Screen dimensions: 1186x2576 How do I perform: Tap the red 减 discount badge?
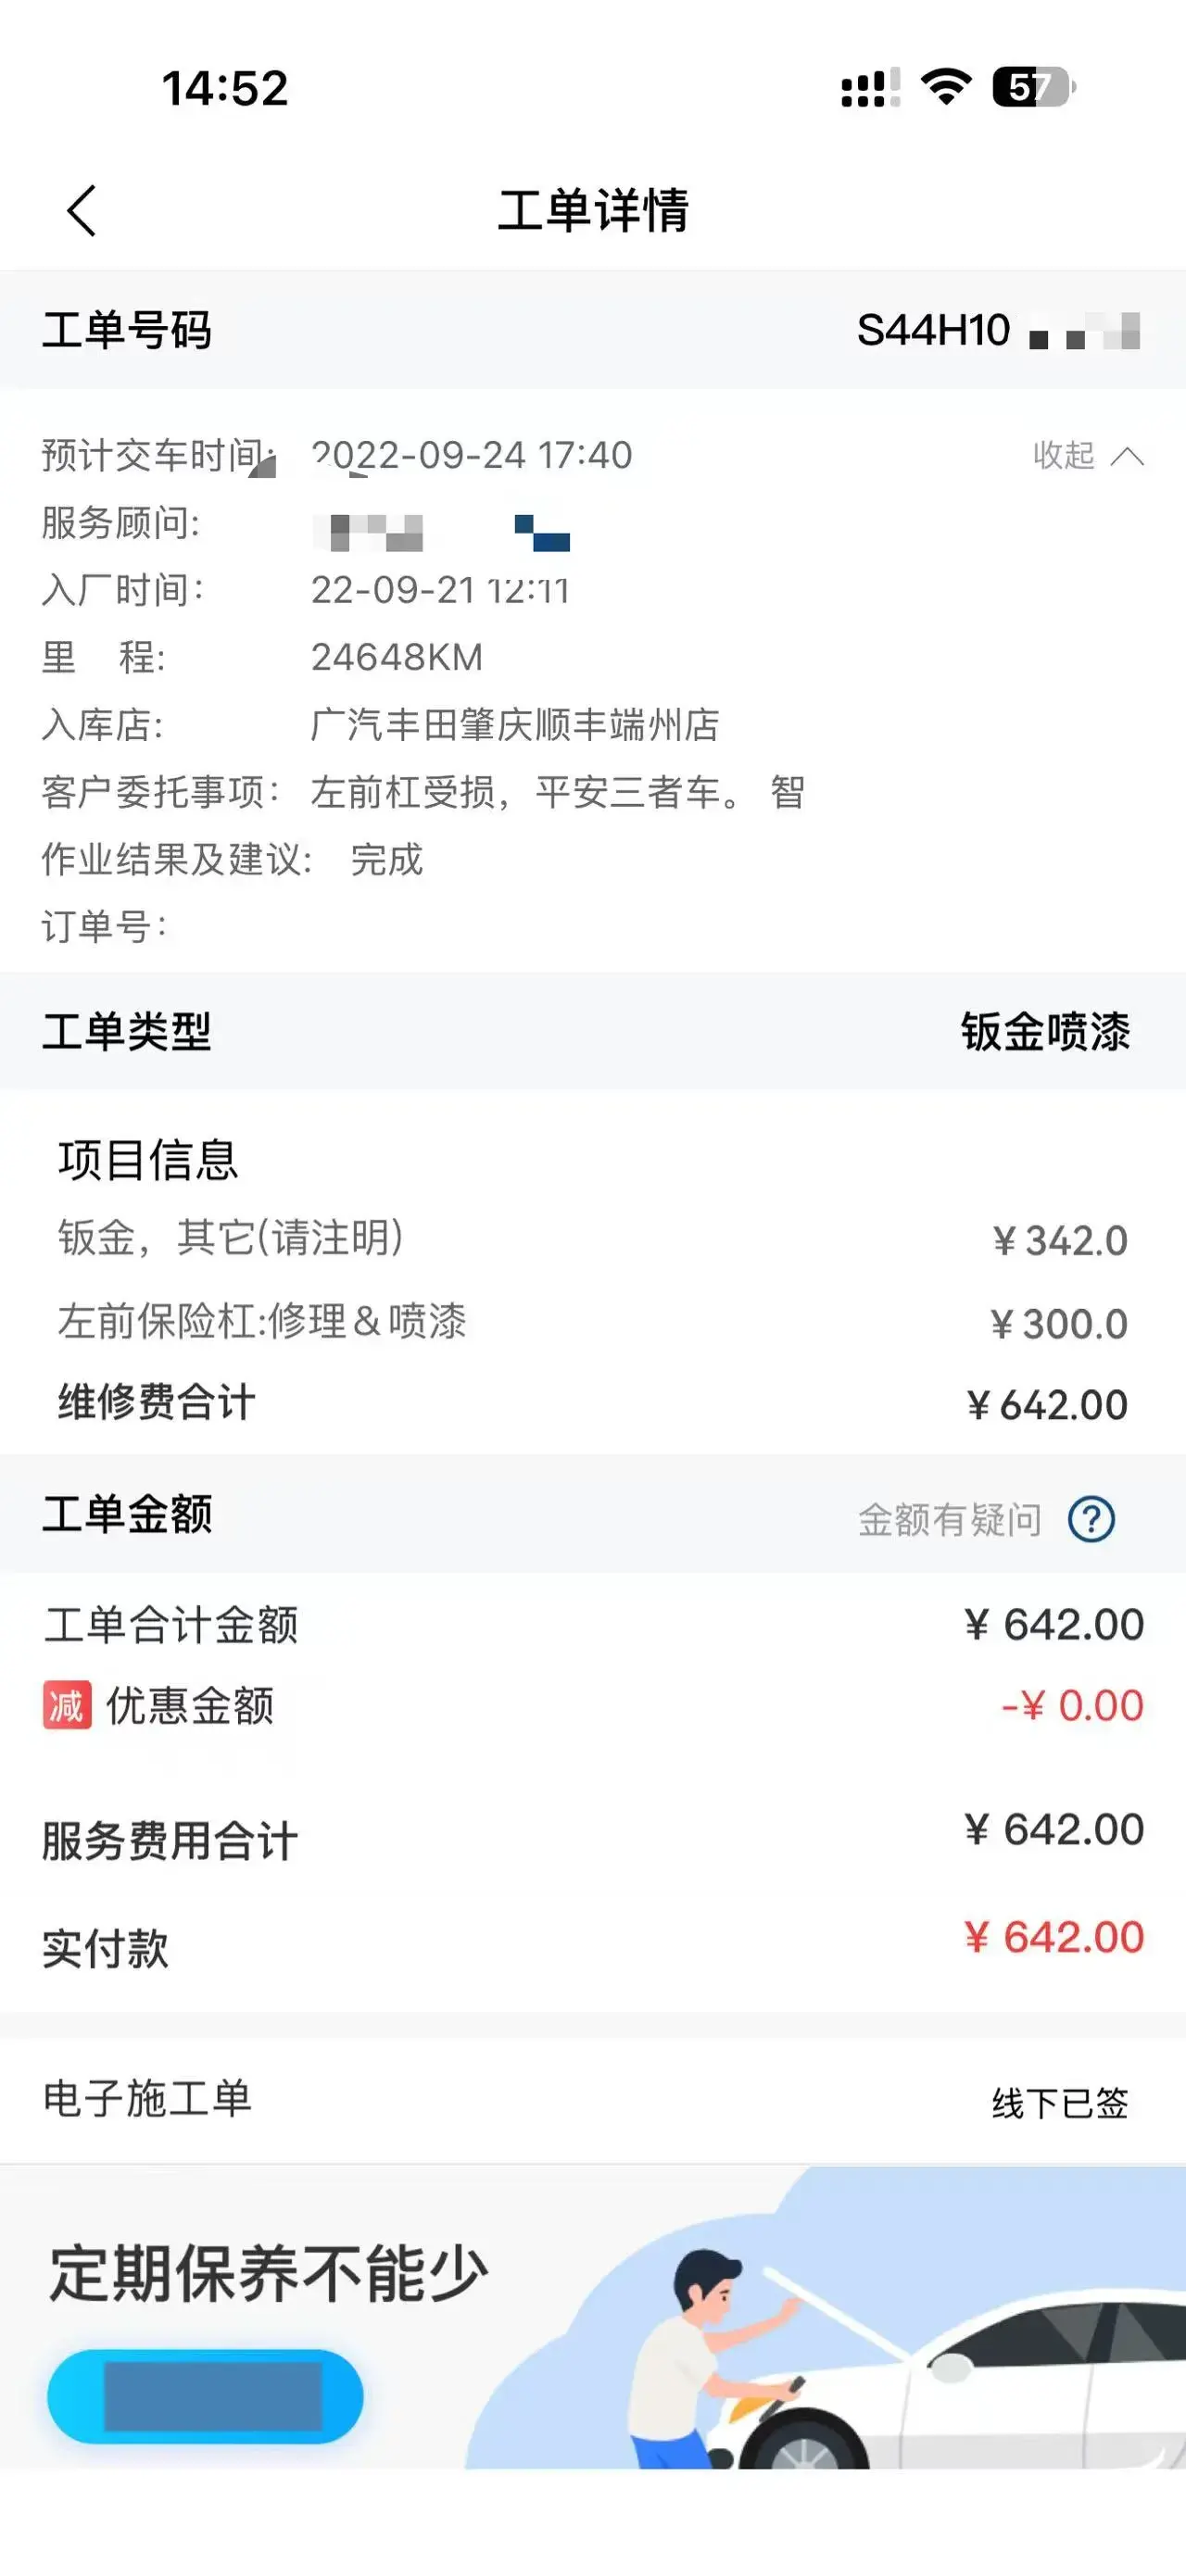coord(67,1706)
